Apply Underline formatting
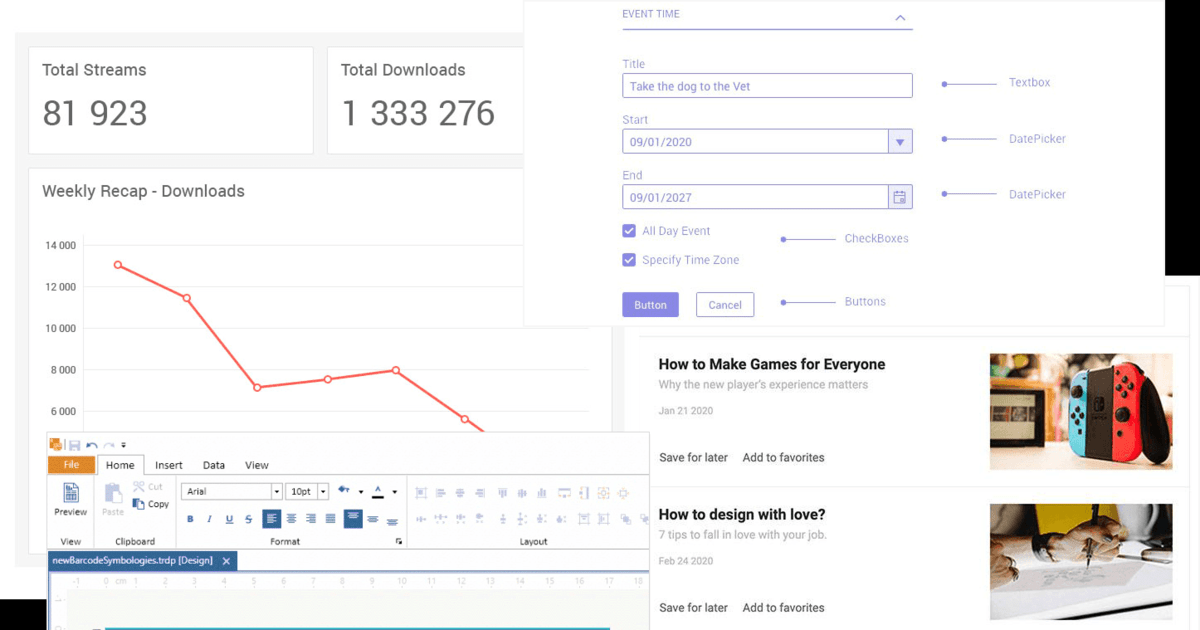Image resolution: width=1200 pixels, height=630 pixels. 229,519
